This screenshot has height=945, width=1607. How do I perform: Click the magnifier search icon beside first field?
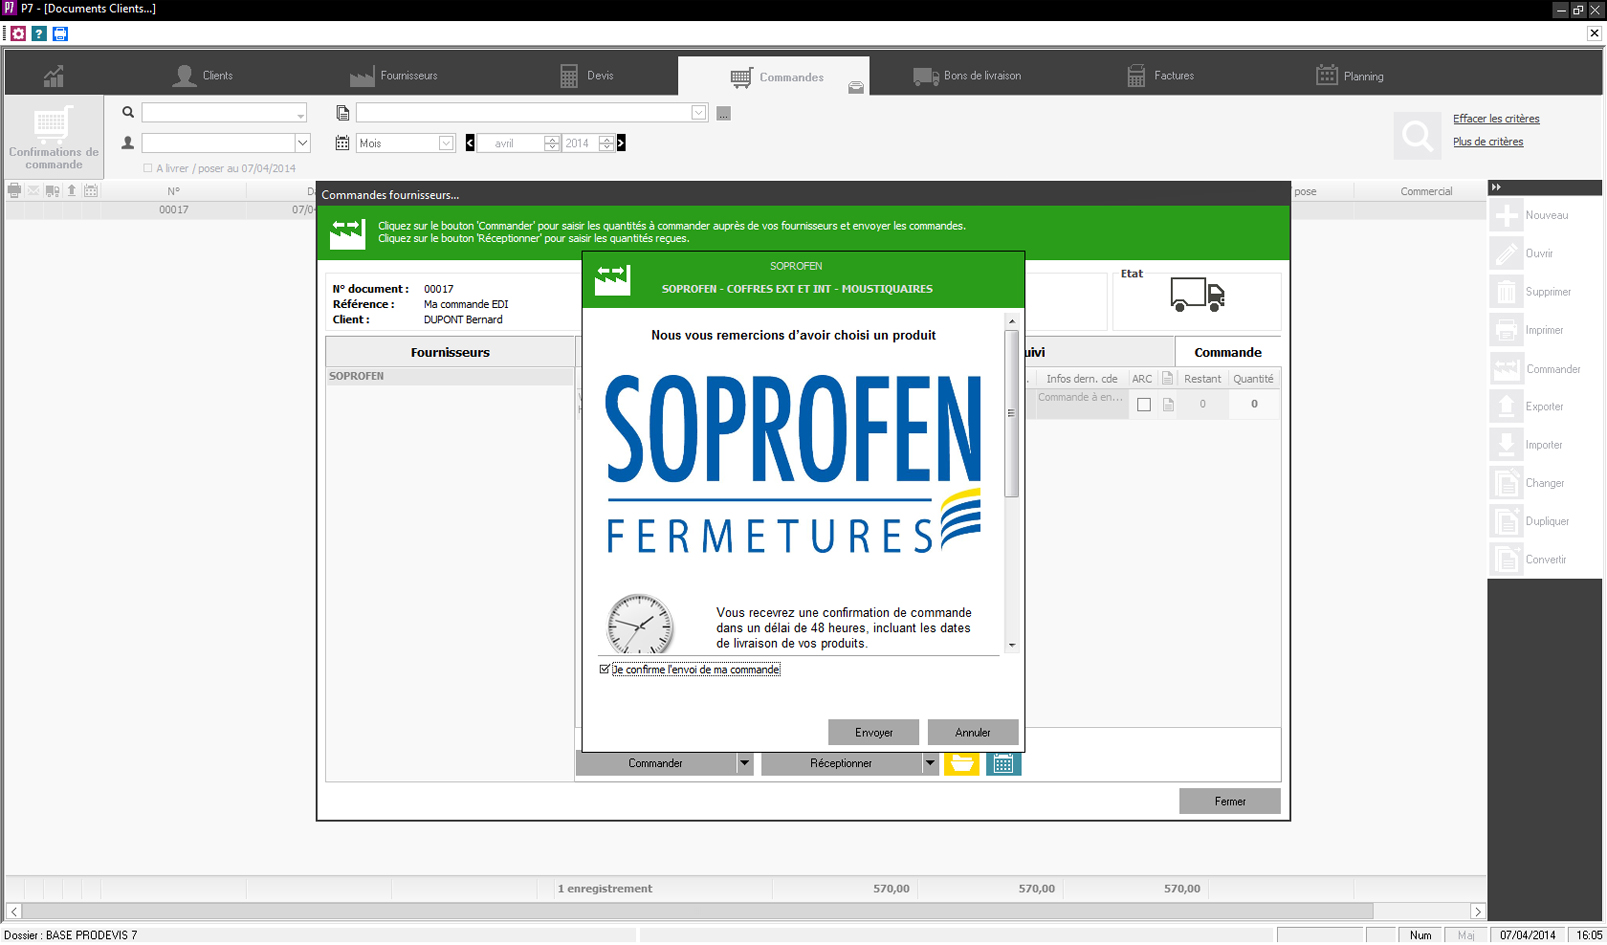click(x=128, y=113)
